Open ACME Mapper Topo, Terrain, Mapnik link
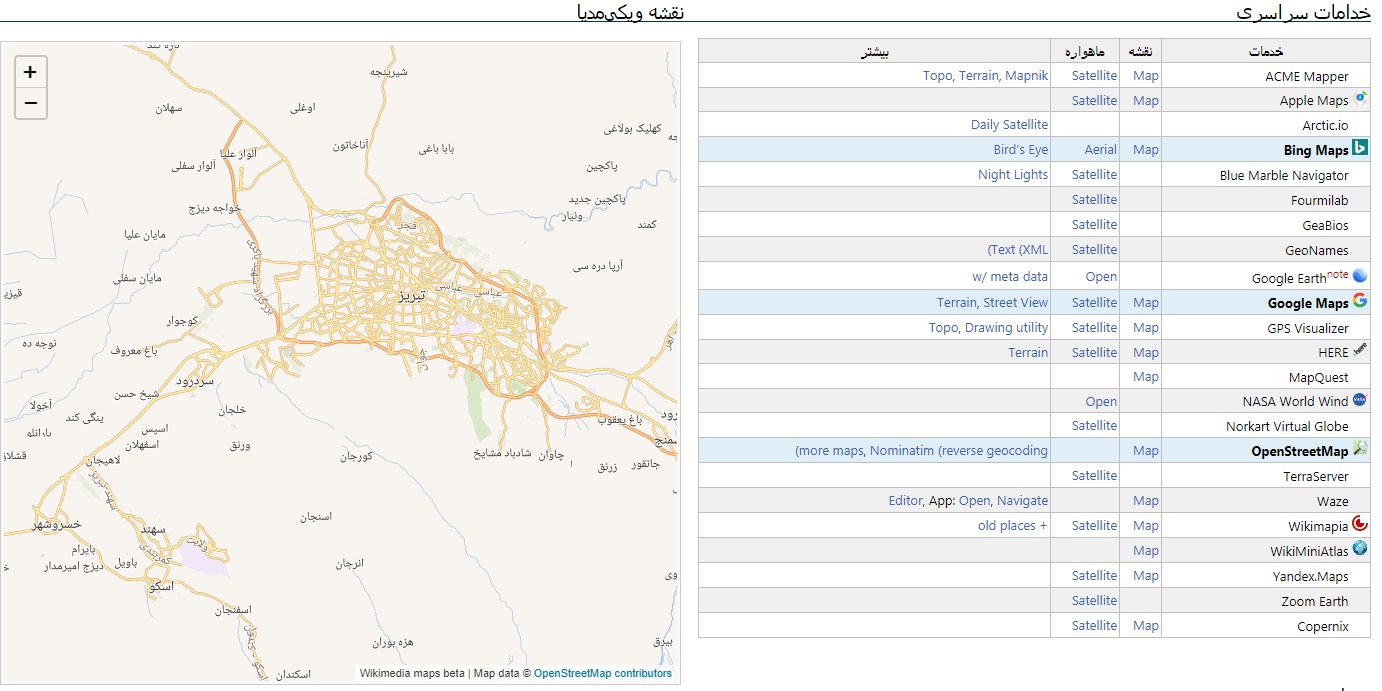 pos(985,76)
